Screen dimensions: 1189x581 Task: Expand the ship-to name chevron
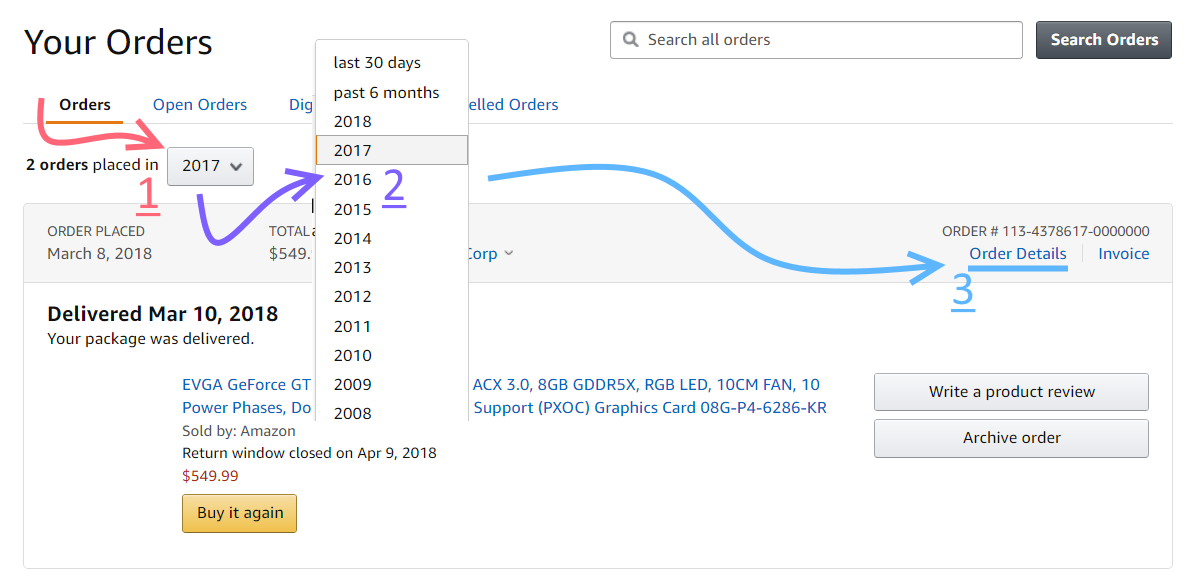[509, 254]
